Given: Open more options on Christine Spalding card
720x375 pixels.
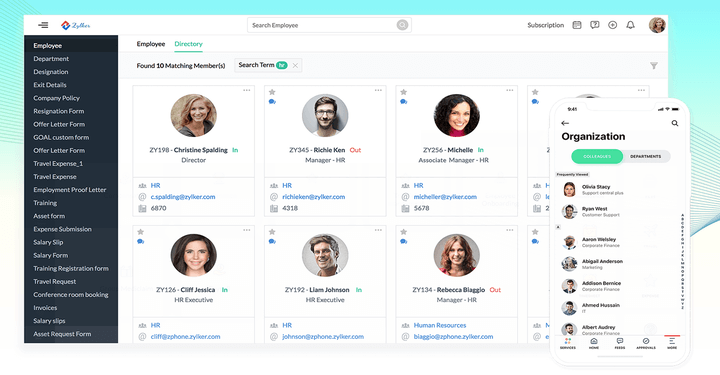Looking at the screenshot, I should tap(247, 90).
